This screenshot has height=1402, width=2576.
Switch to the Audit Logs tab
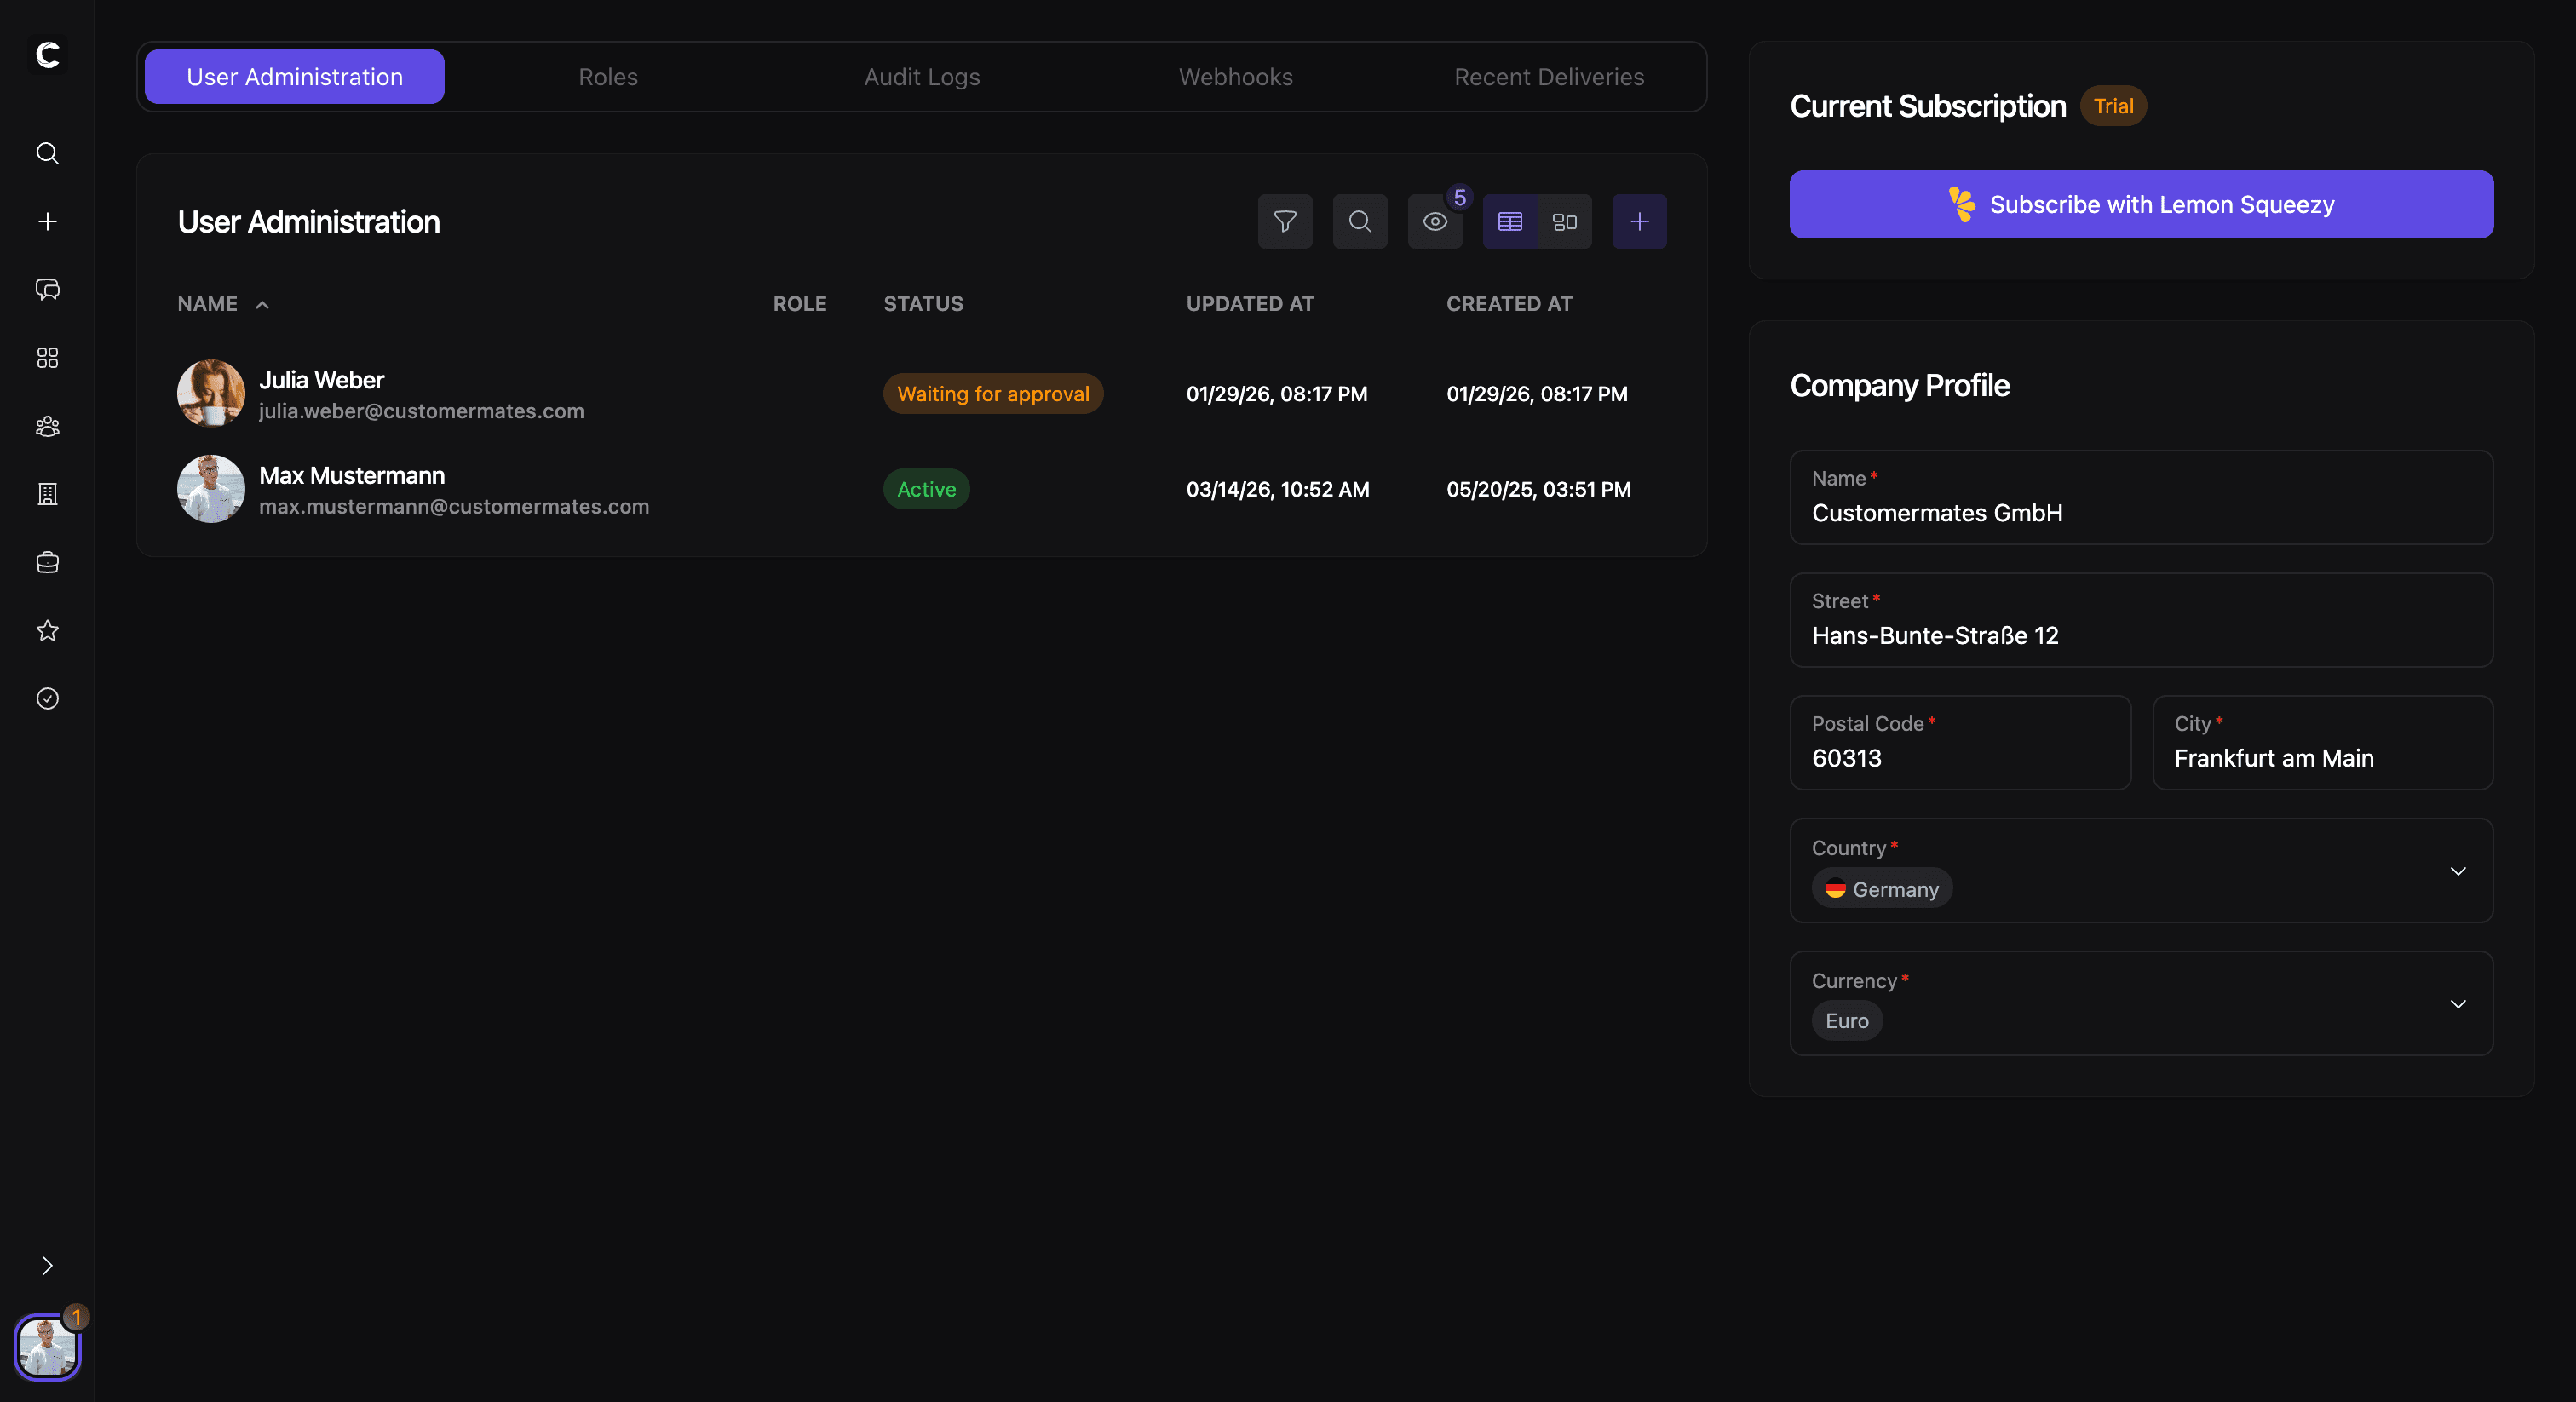(921, 77)
